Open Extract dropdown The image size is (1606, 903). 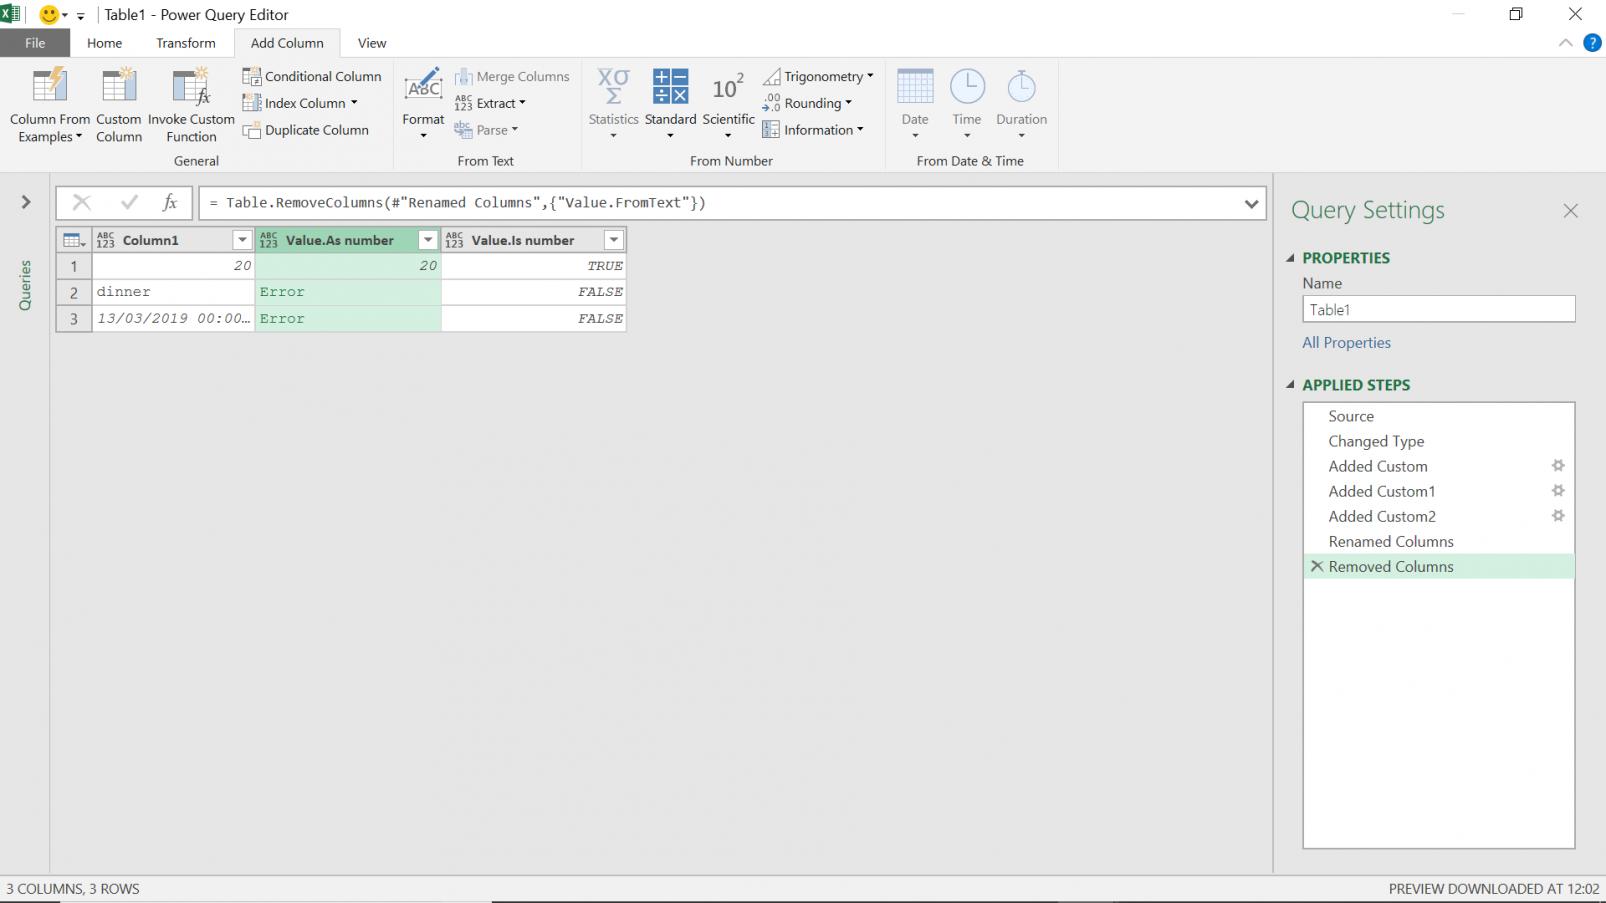tap(490, 103)
